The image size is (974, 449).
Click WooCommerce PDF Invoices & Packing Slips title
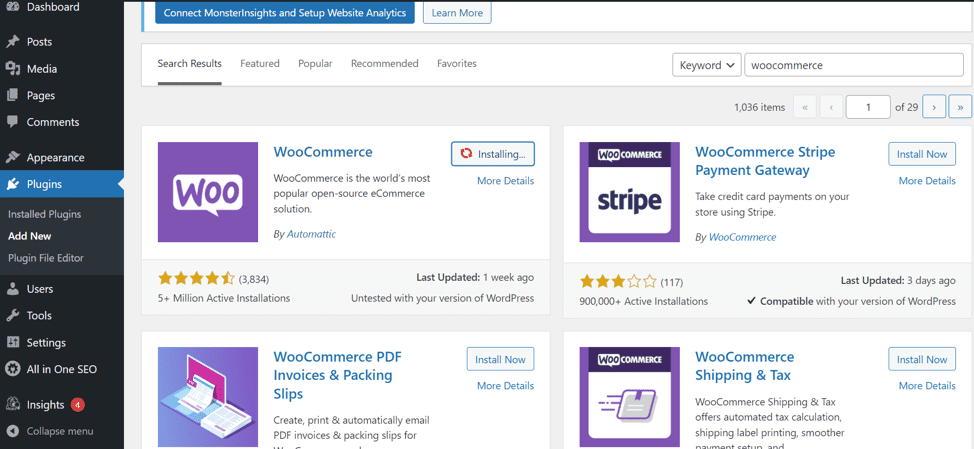338,375
